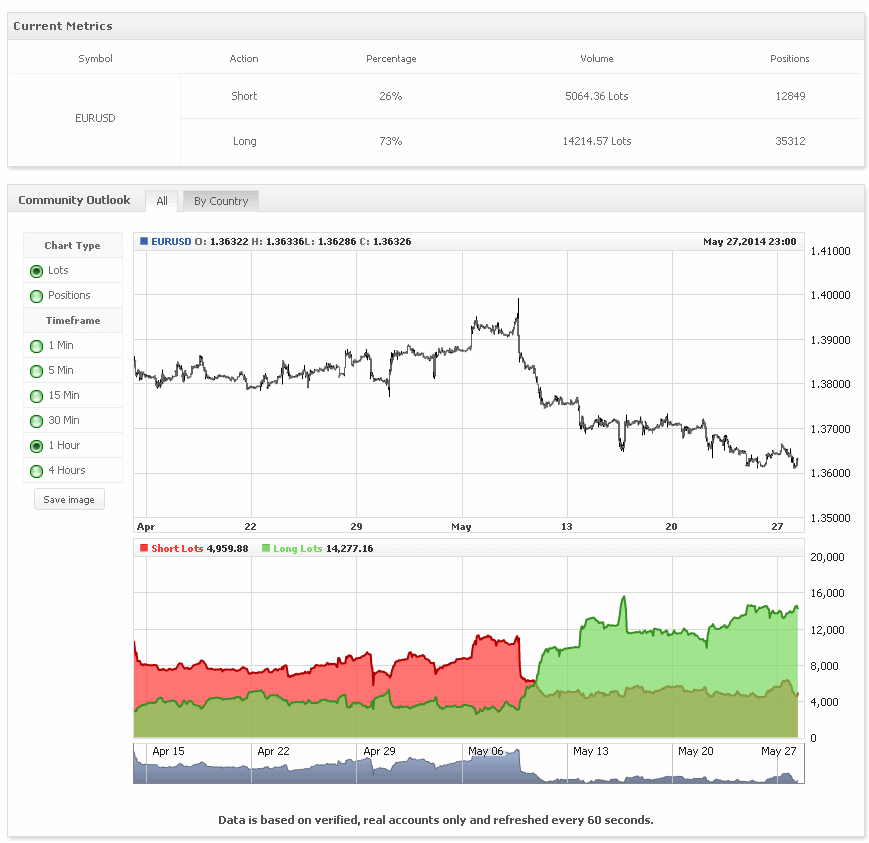Select the Lots chart type radio button
This screenshot has height=843, width=869.
point(37,271)
